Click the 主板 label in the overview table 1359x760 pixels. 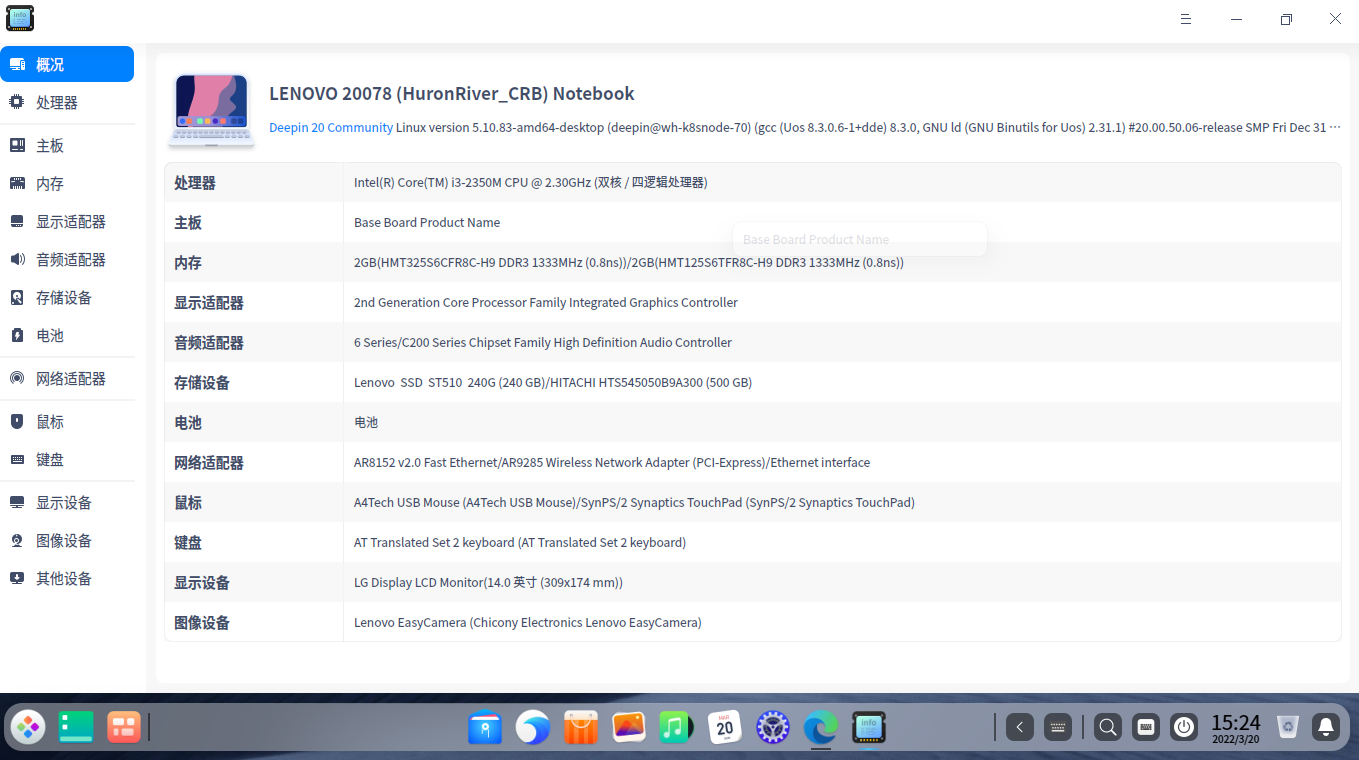(188, 223)
